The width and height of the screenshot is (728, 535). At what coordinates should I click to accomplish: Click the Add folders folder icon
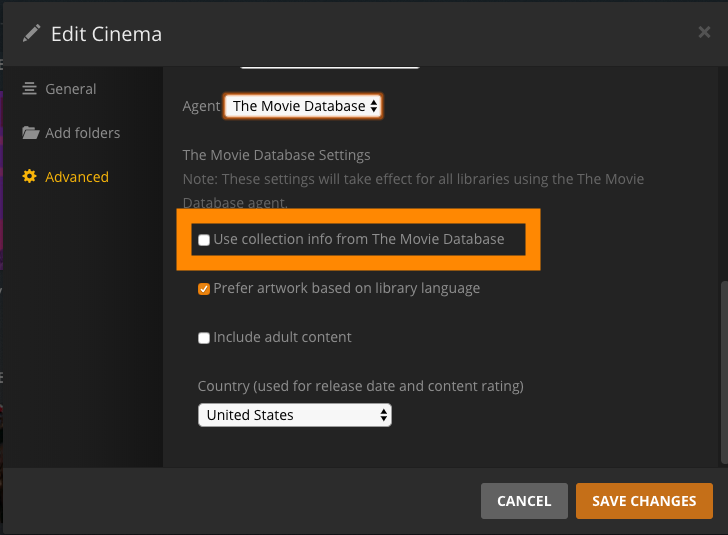tap(30, 133)
